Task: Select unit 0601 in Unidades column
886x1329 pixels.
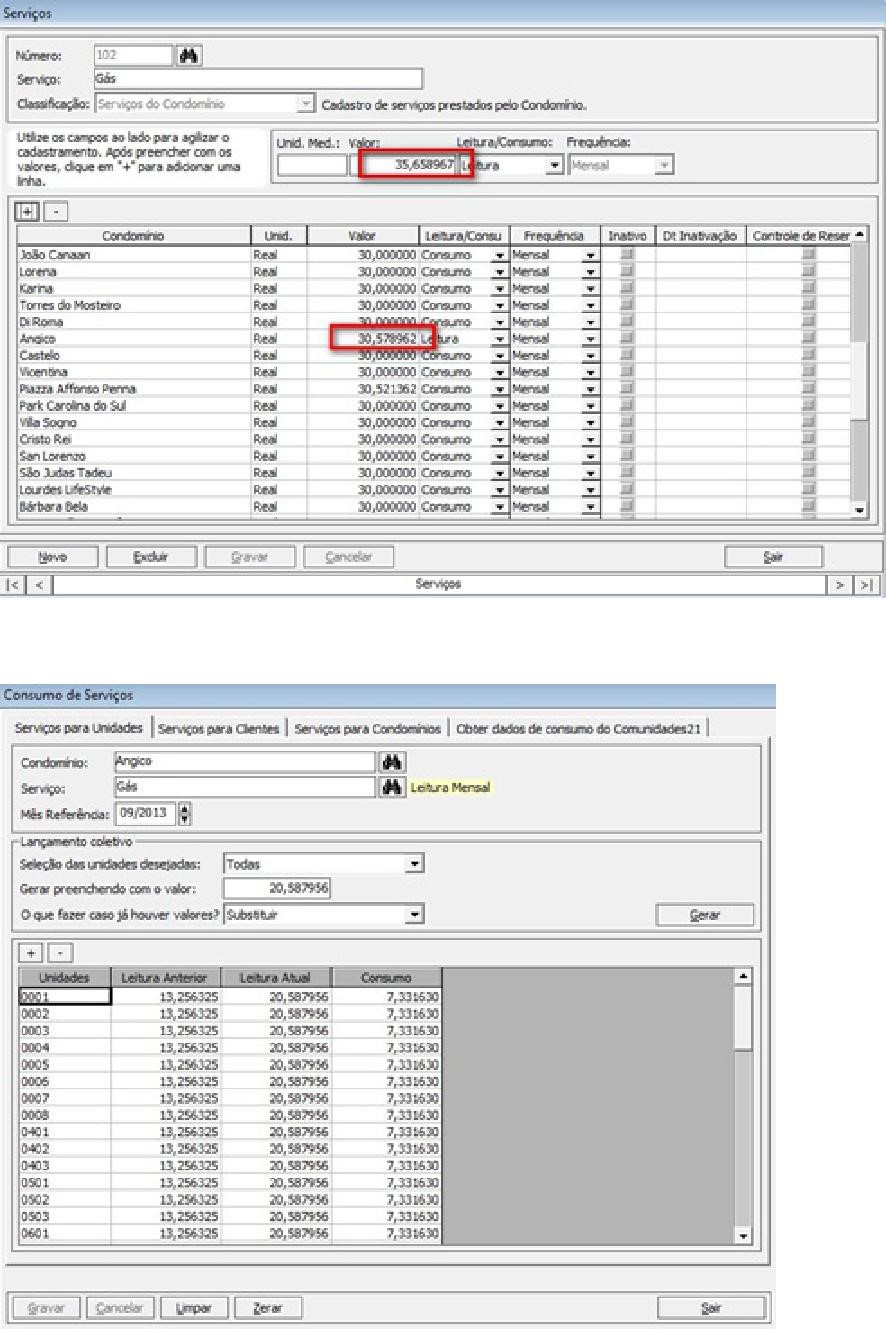Action: pos(65,1234)
